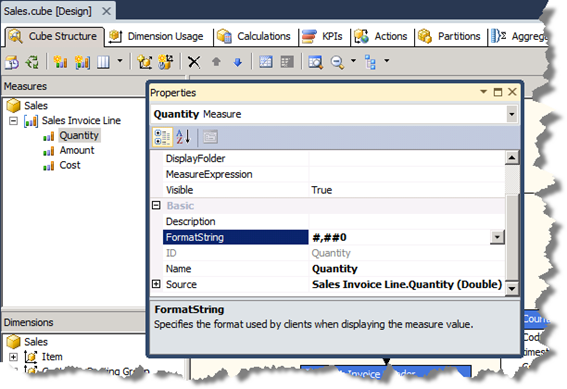The height and width of the screenshot is (389, 567).
Task: Expand the Source property row
Action: point(156,284)
